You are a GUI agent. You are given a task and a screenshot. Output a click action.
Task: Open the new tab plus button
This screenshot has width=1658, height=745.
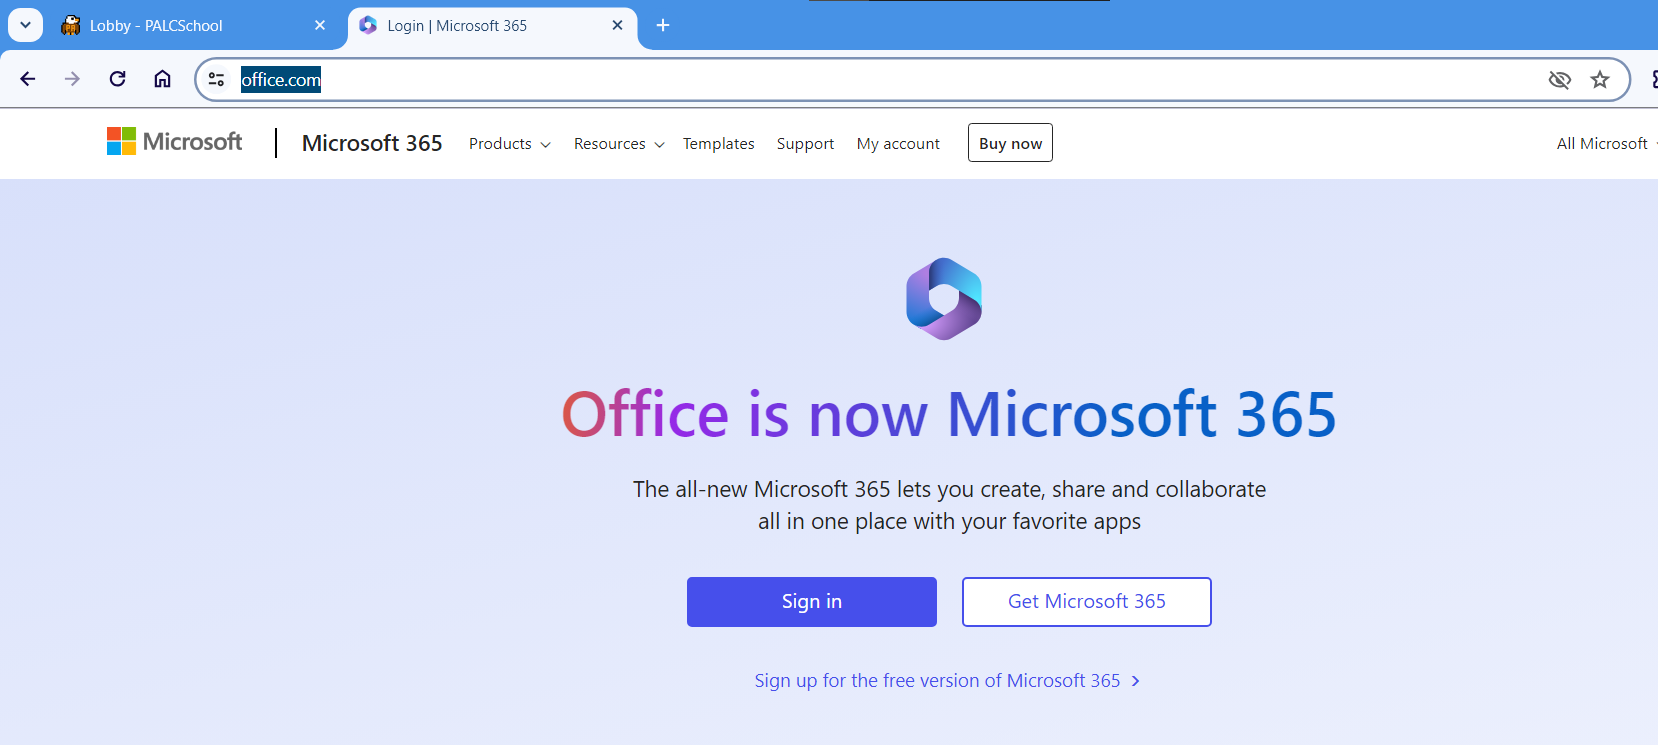(663, 25)
